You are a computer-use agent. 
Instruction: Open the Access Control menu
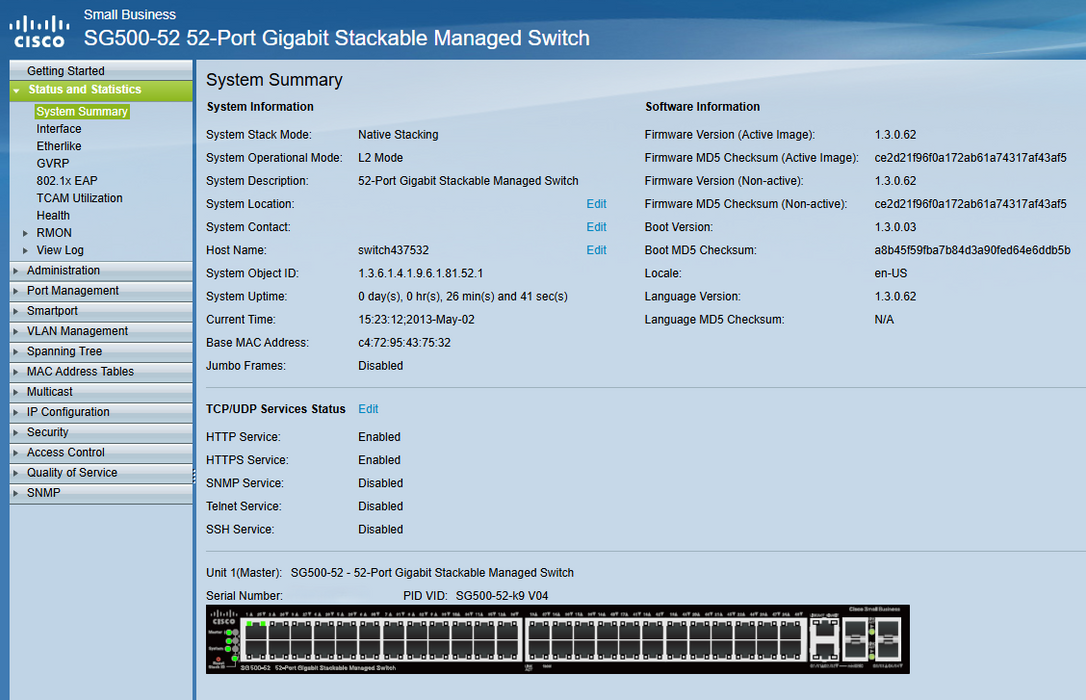coord(100,452)
